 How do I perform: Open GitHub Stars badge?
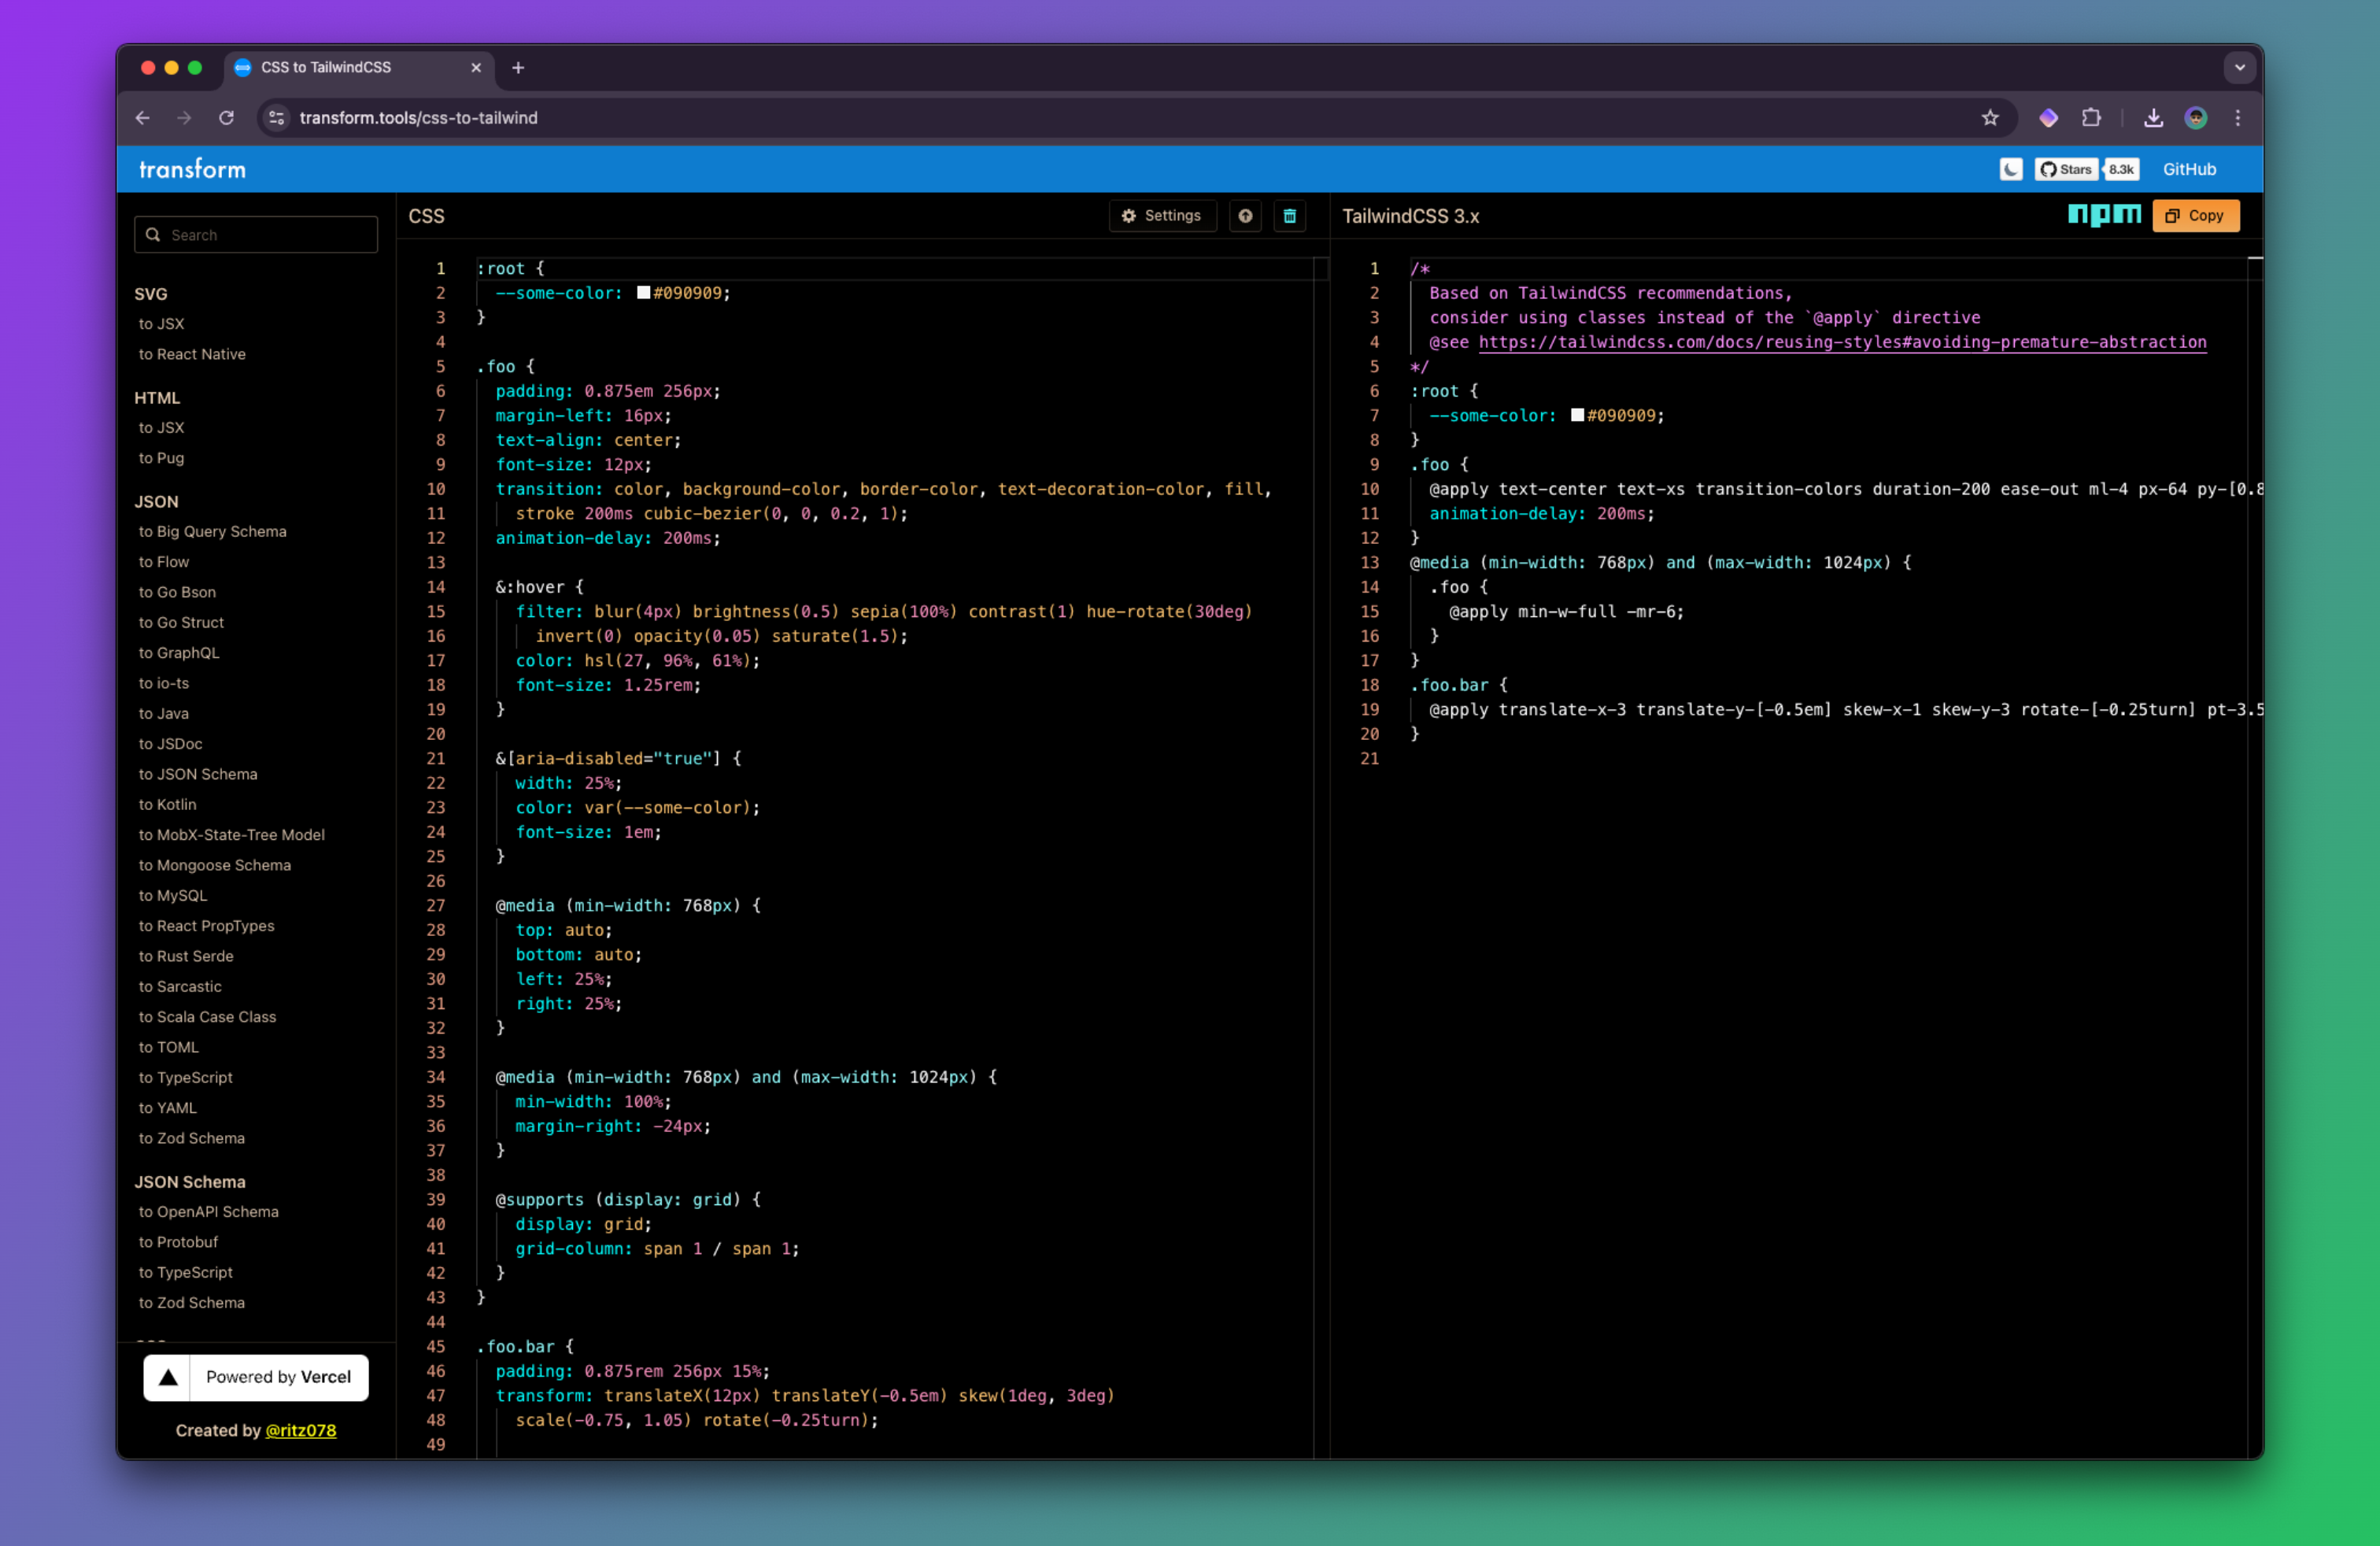coord(2066,169)
